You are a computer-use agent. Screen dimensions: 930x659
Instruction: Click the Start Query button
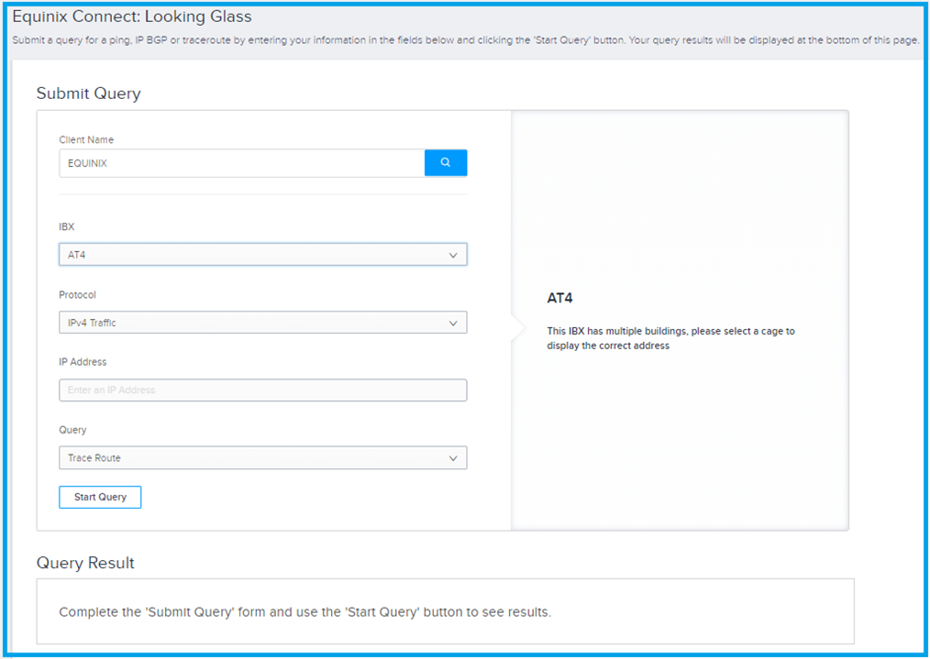[100, 497]
